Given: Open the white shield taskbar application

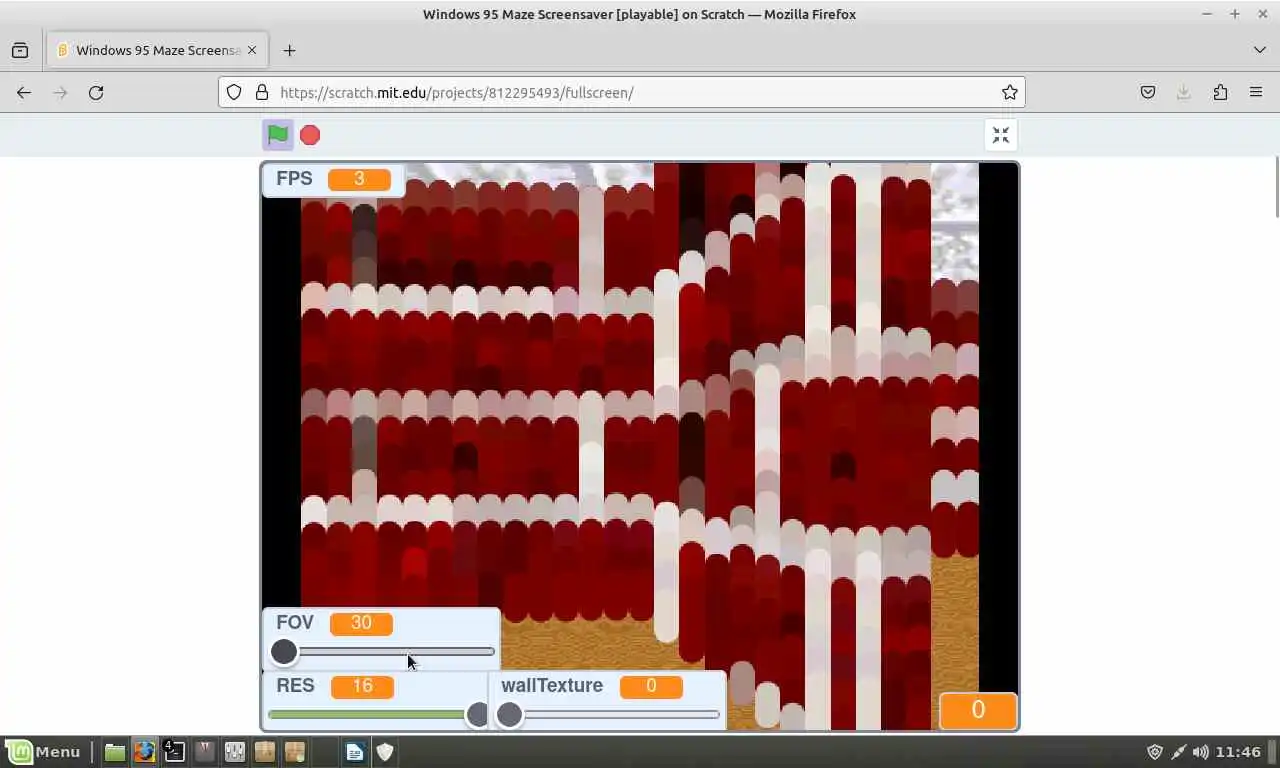Looking at the screenshot, I should pos(385,752).
